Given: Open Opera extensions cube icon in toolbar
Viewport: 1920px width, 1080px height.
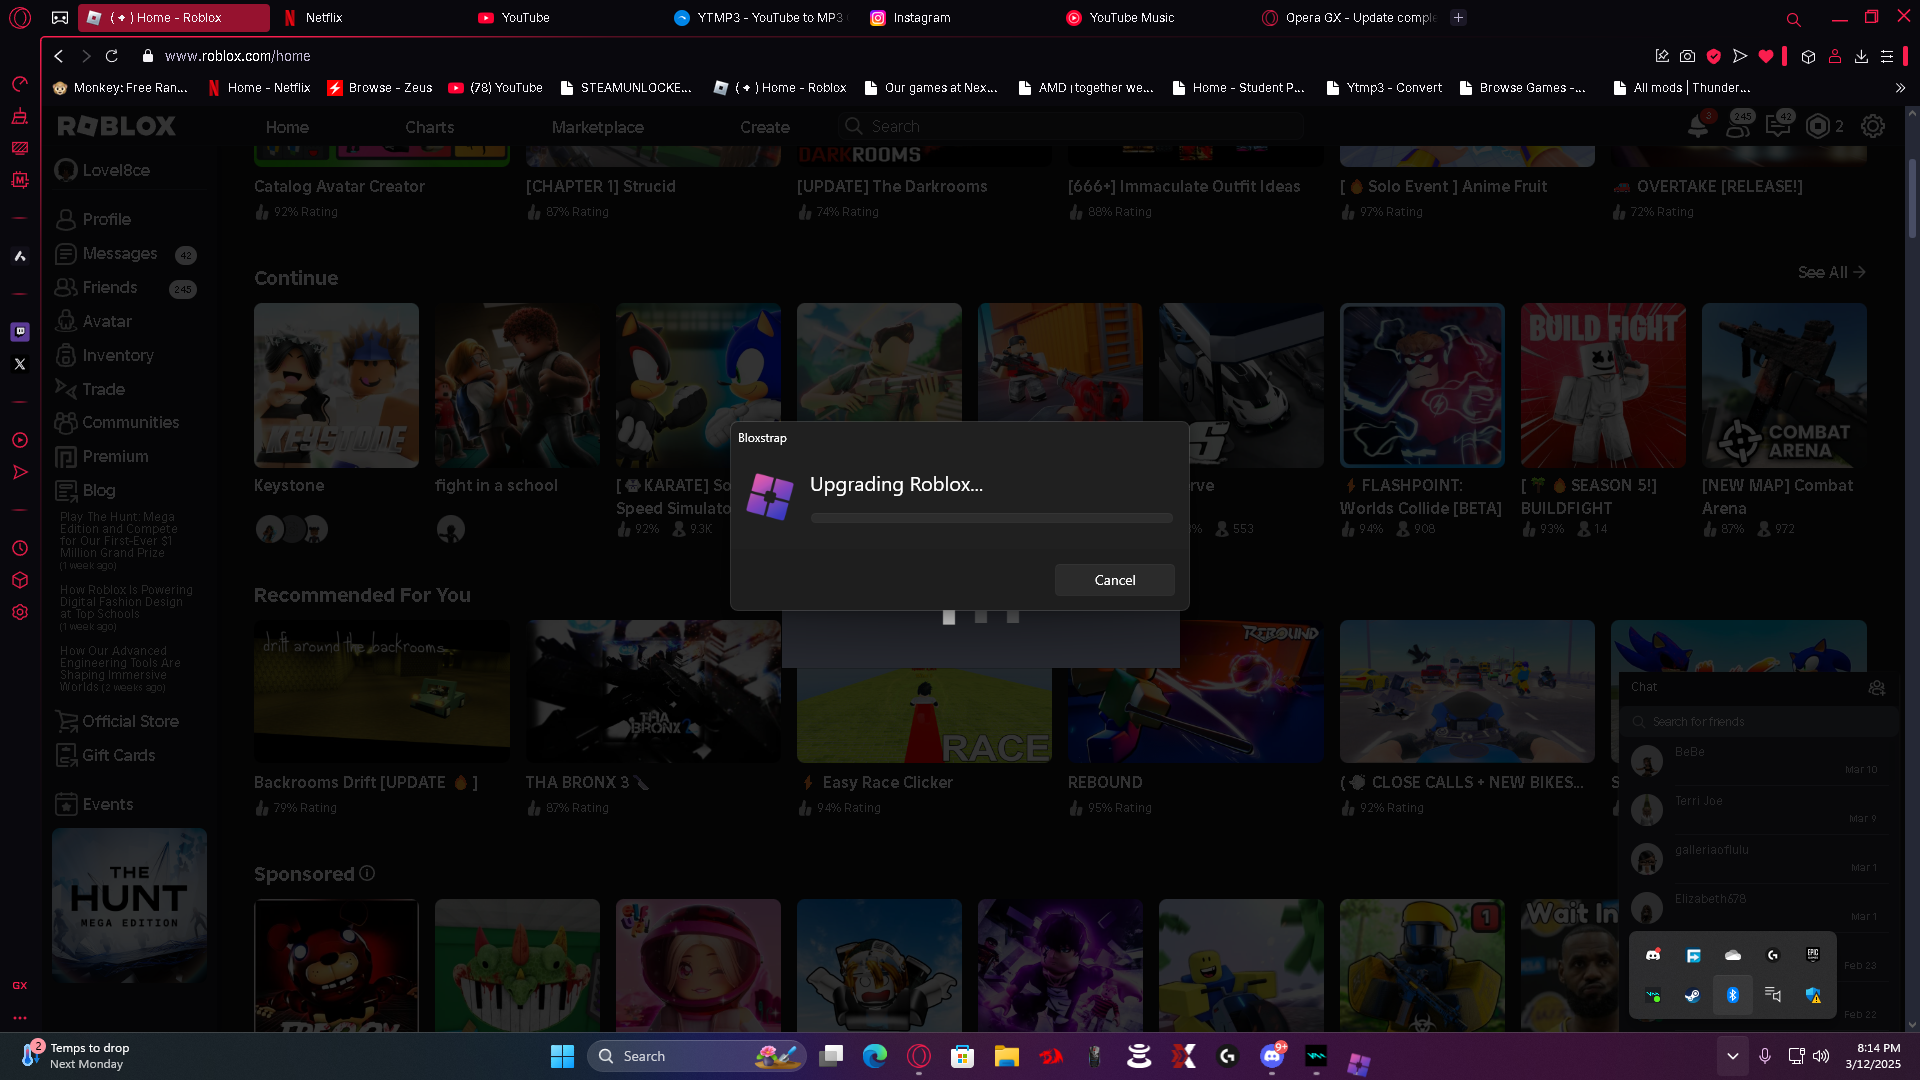Looking at the screenshot, I should click(1808, 57).
